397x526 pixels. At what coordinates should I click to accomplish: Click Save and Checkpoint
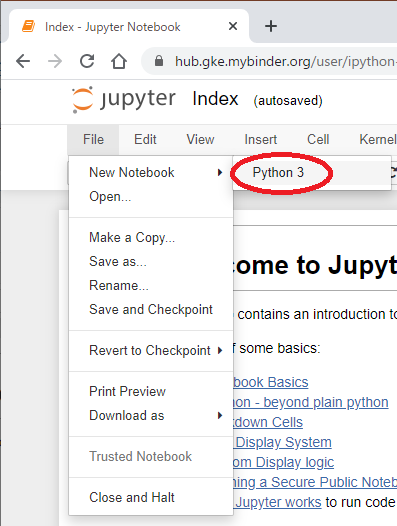tap(151, 309)
